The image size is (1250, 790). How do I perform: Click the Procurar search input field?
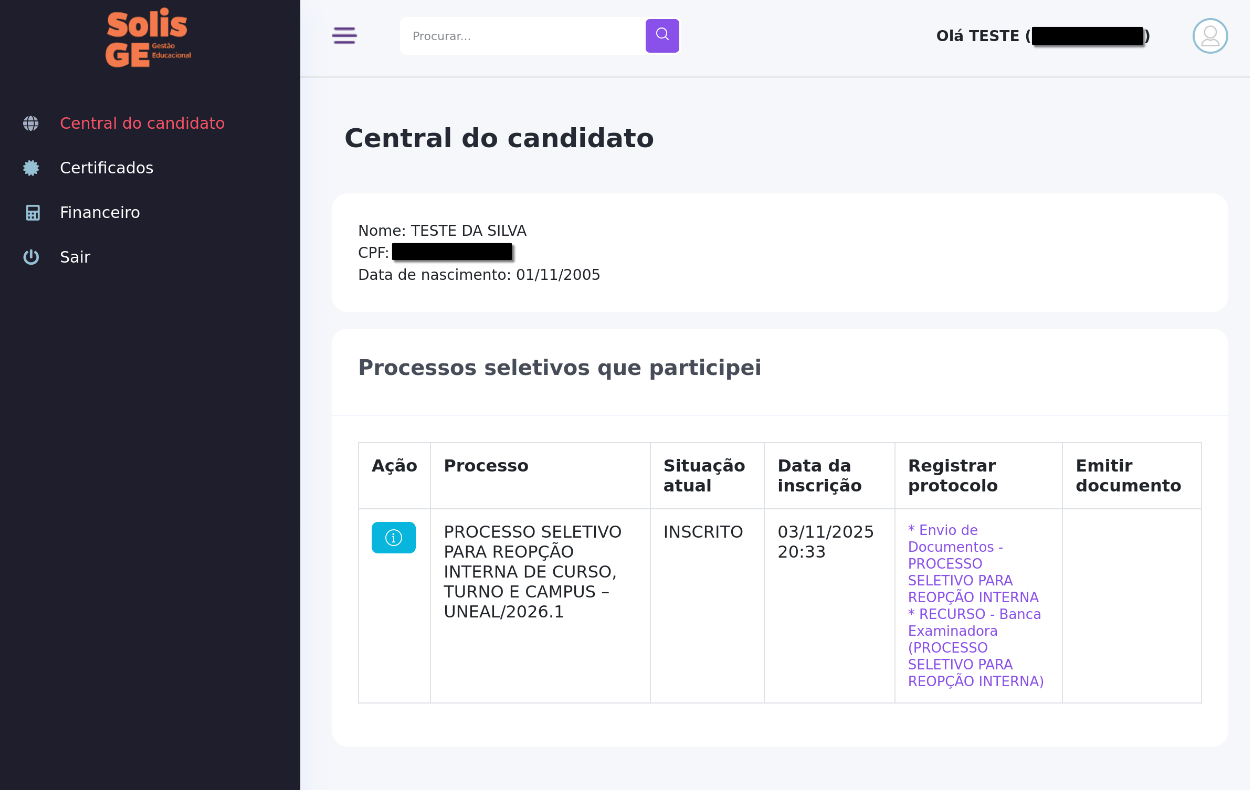tap(520, 35)
